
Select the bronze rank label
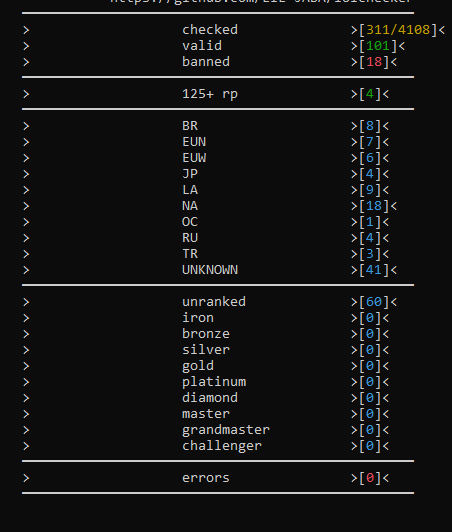206,334
